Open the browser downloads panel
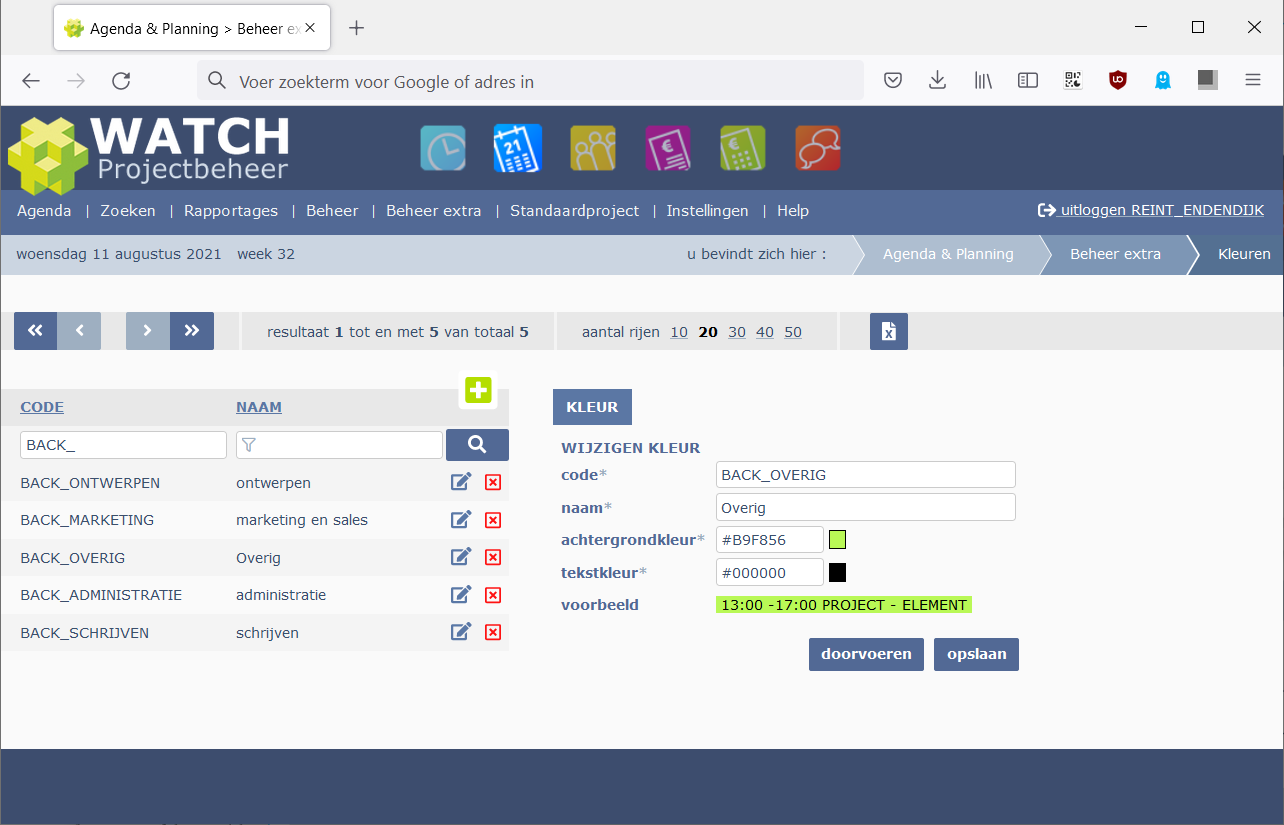The image size is (1284, 825). pyautogui.click(x=937, y=80)
